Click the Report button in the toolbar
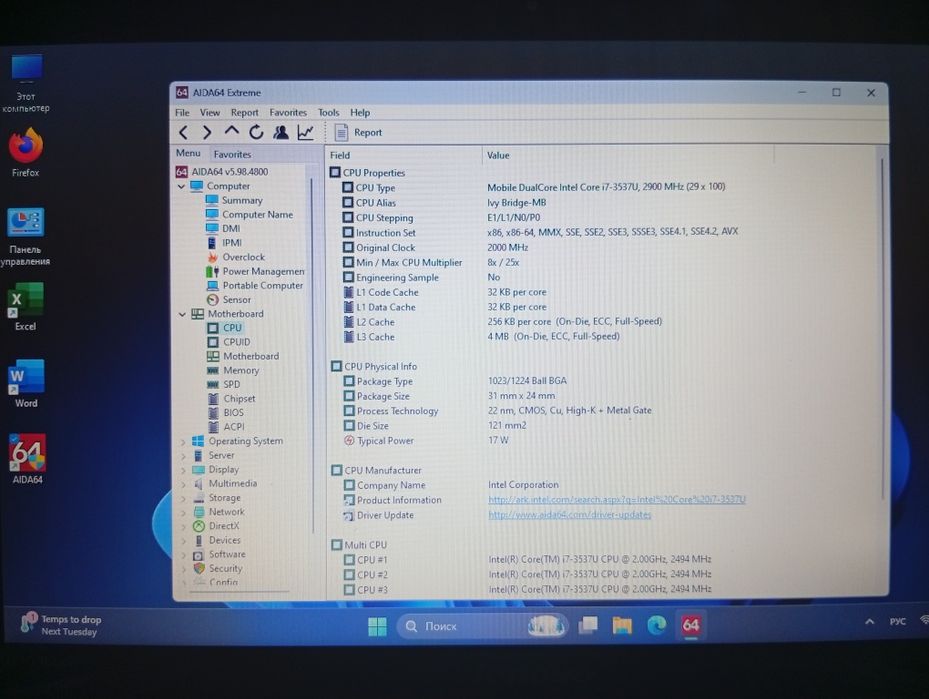Viewport: 929px width, 699px height. (x=358, y=133)
